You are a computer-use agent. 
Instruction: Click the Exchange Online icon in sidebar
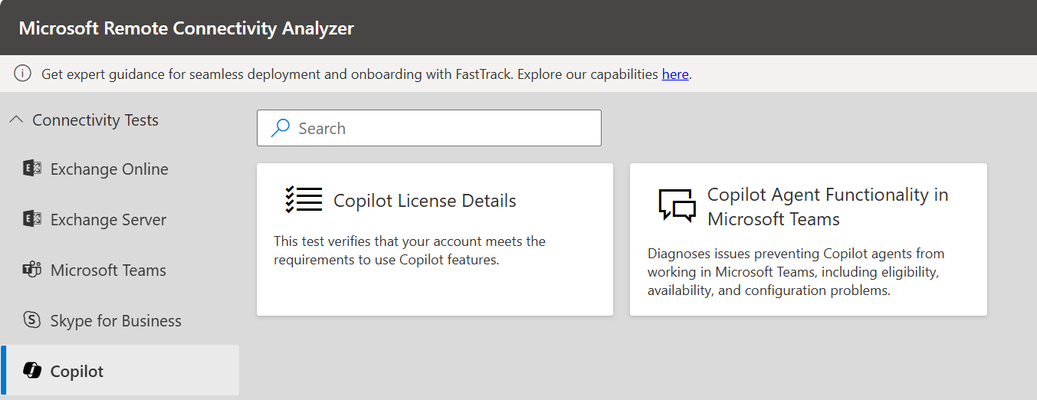[x=32, y=169]
